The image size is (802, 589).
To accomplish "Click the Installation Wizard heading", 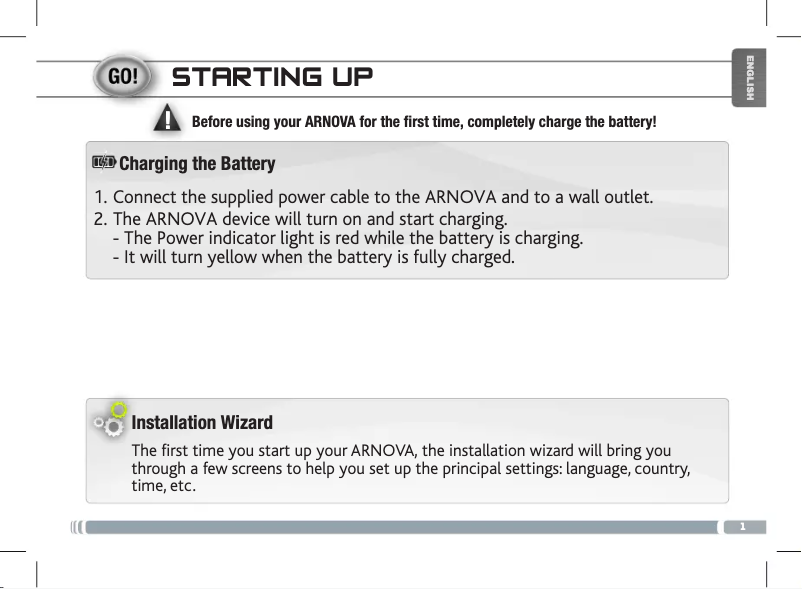I will coord(202,423).
